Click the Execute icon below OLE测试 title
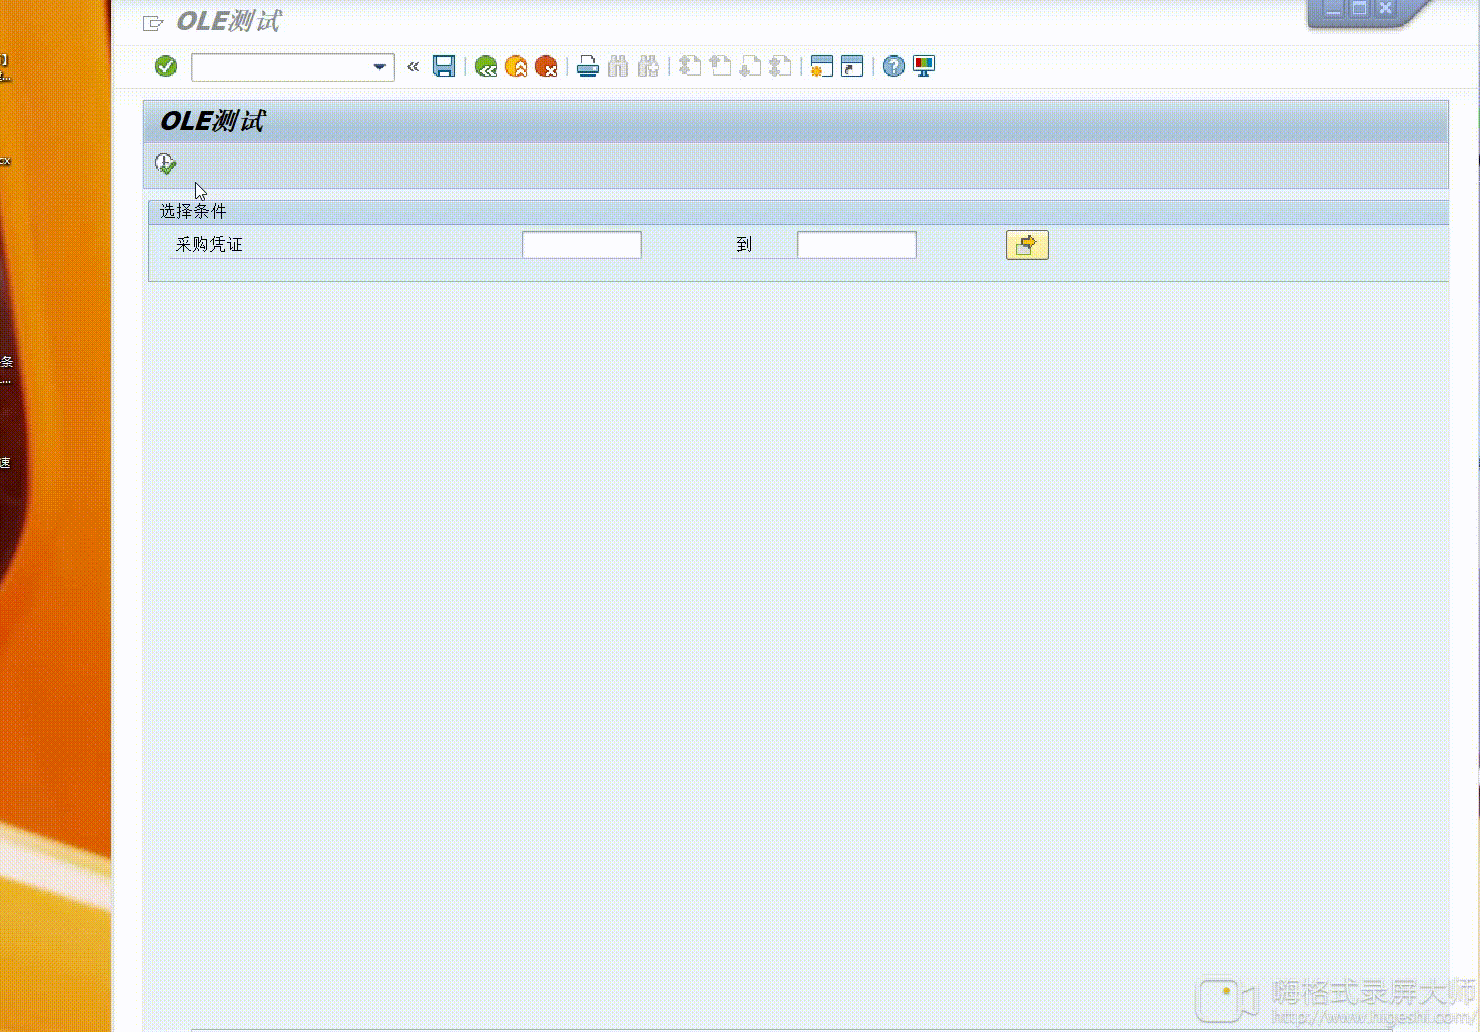The width and height of the screenshot is (1480, 1032). click(165, 163)
